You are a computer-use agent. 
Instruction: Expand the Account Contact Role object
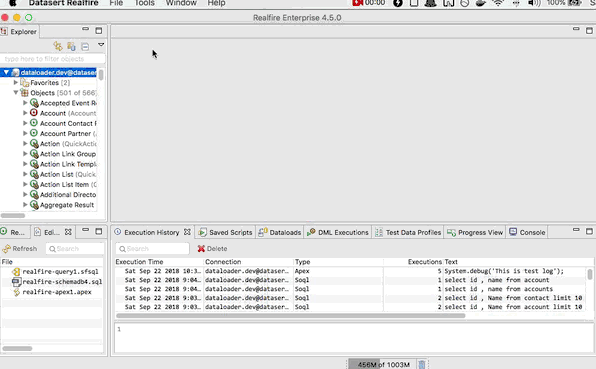tap(25, 123)
